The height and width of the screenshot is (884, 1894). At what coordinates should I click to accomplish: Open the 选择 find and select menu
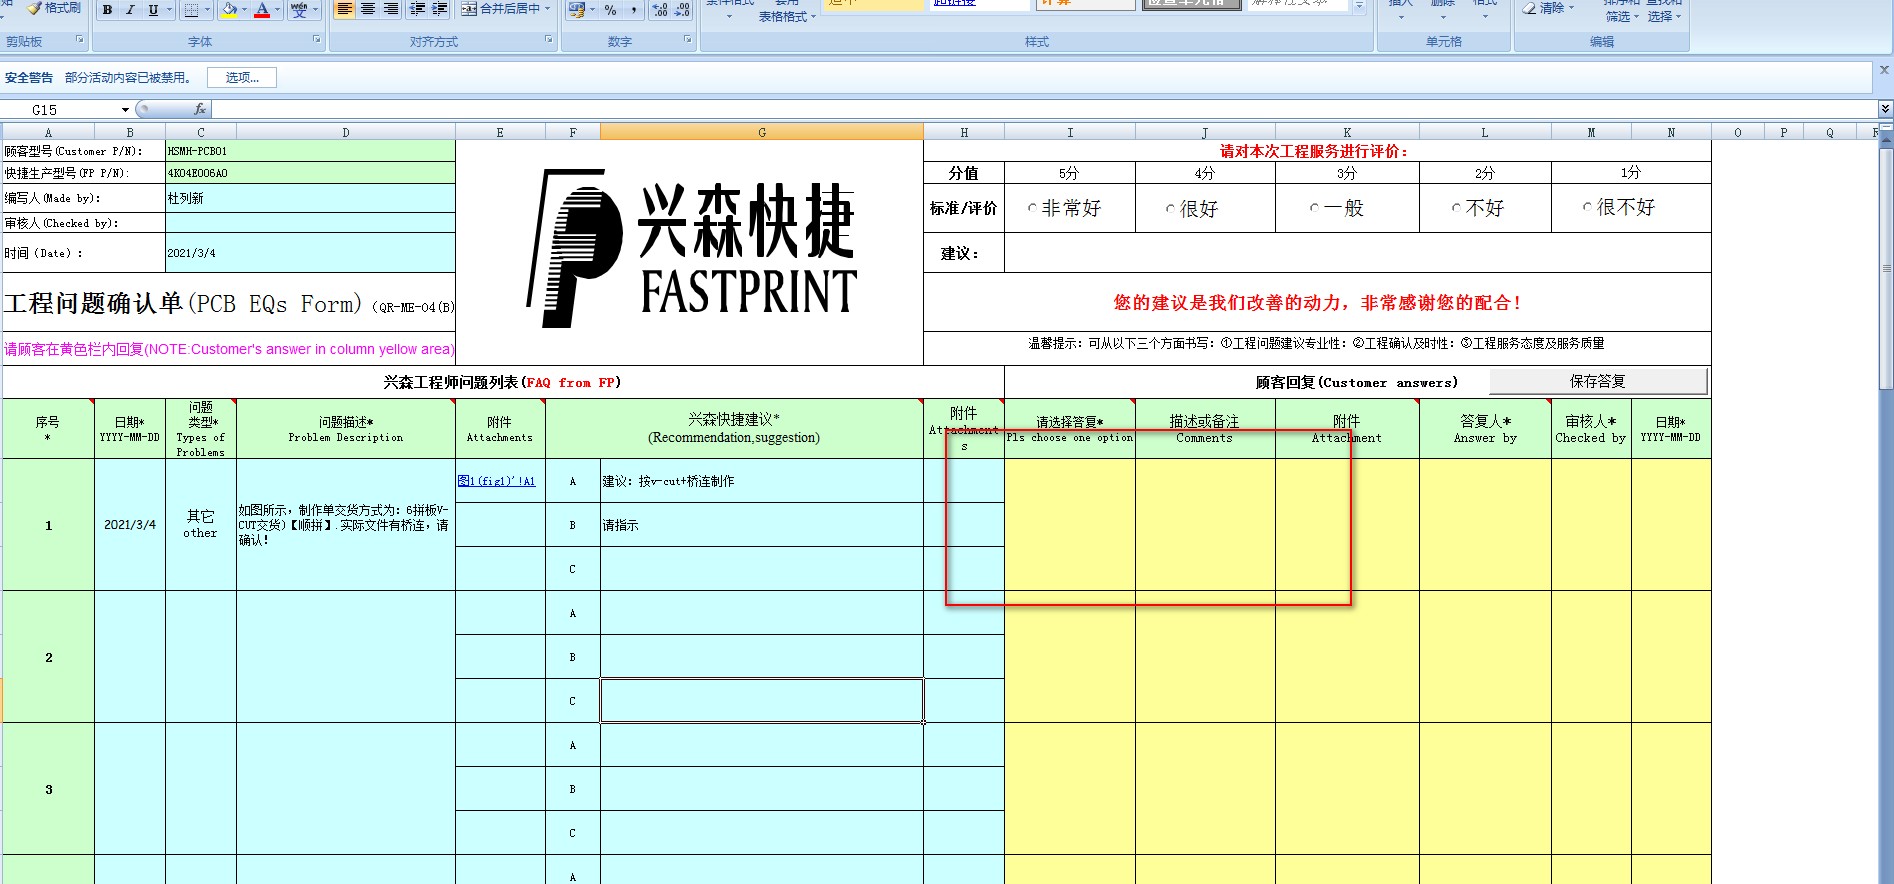pos(1664,16)
